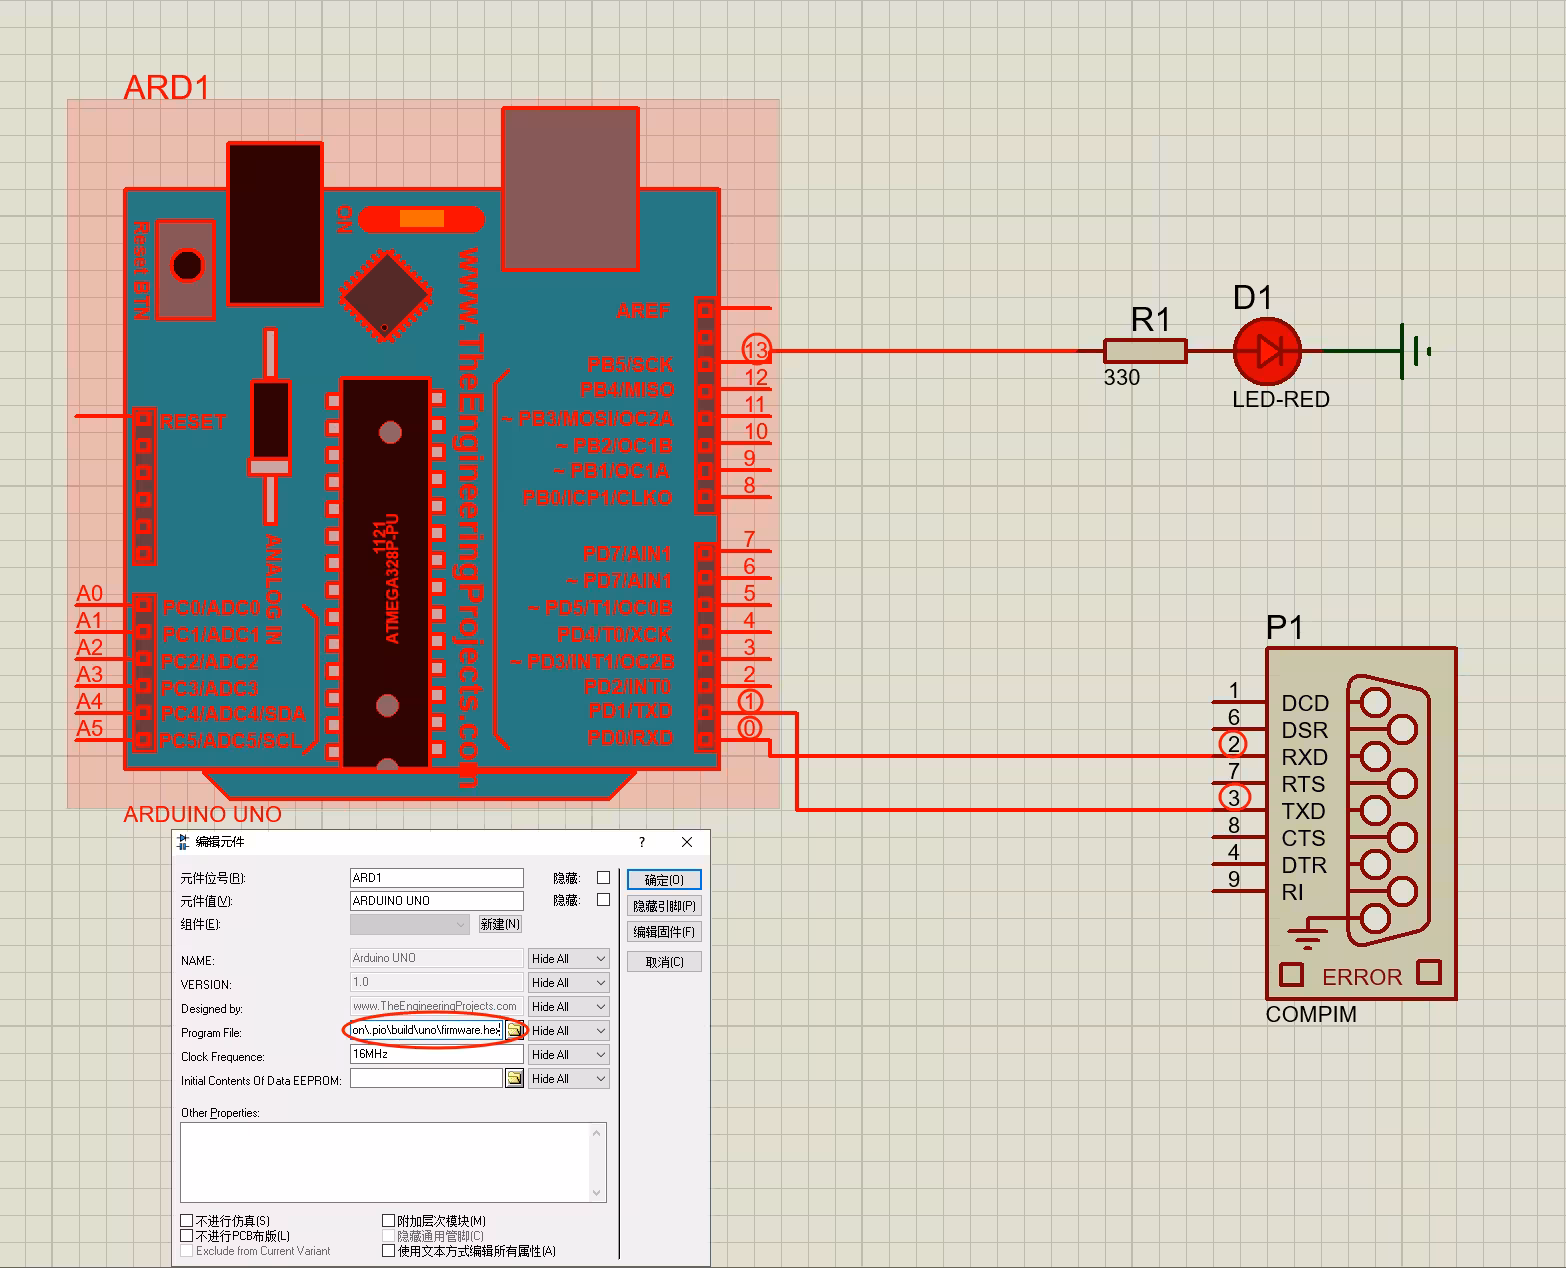Click the ground terminal symbol
The image size is (1566, 1268).
1413,351
